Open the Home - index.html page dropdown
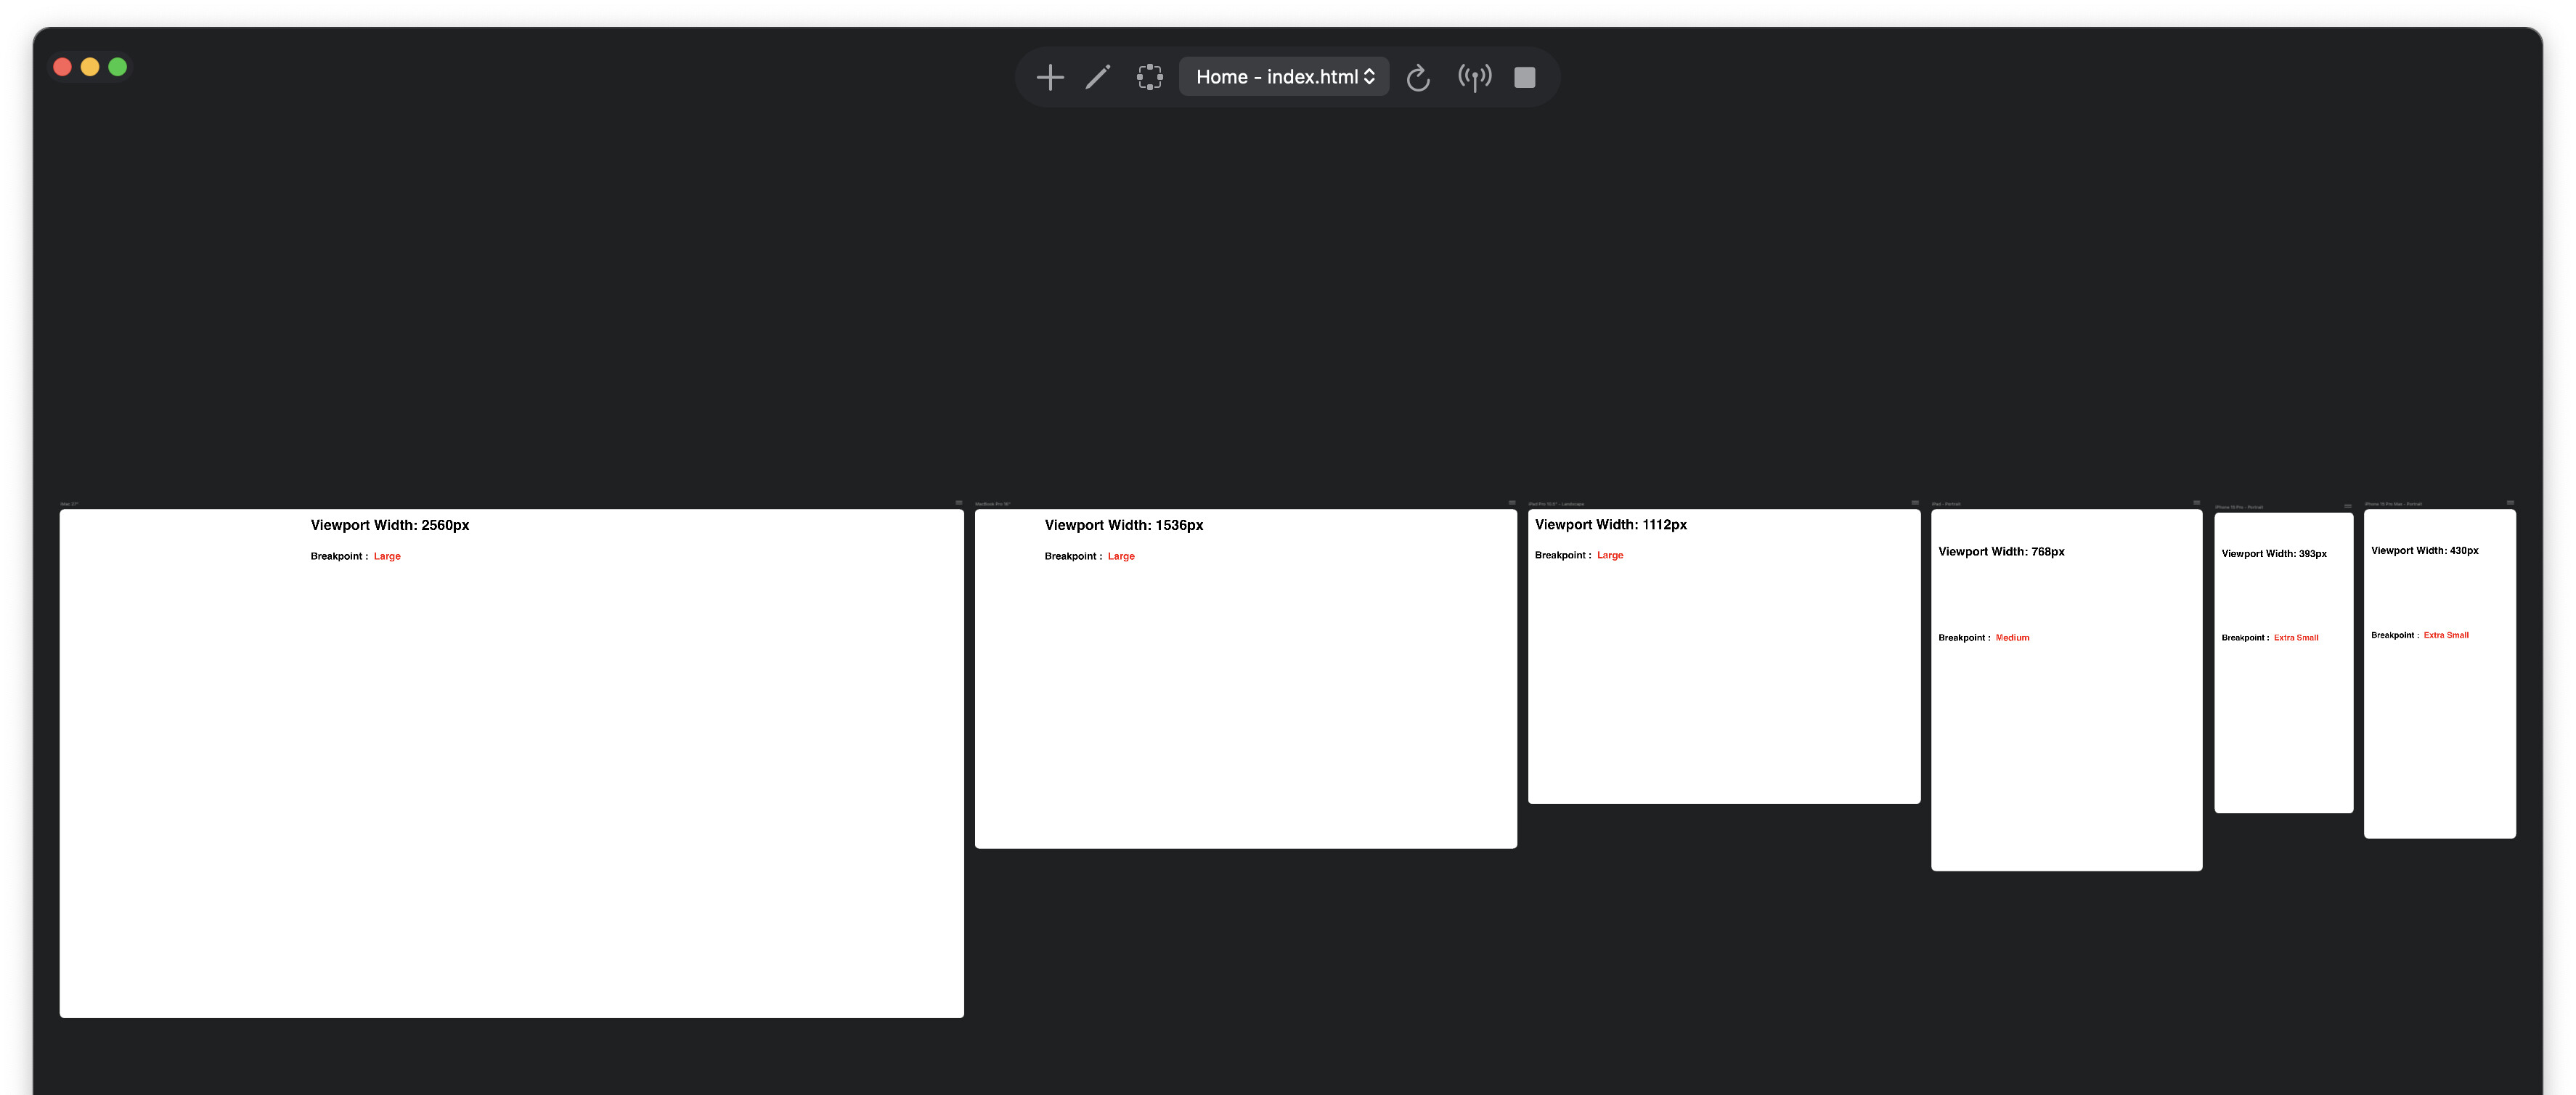Screen dimensions: 2576x1095 pos(1284,77)
